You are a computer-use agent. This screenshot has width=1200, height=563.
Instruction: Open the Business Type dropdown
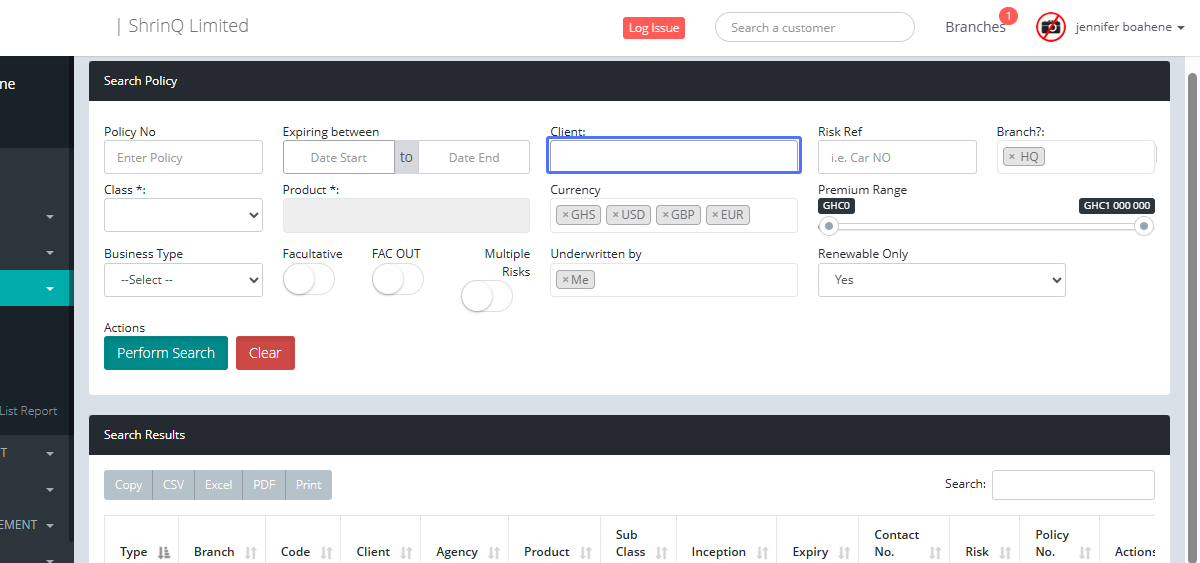(183, 280)
